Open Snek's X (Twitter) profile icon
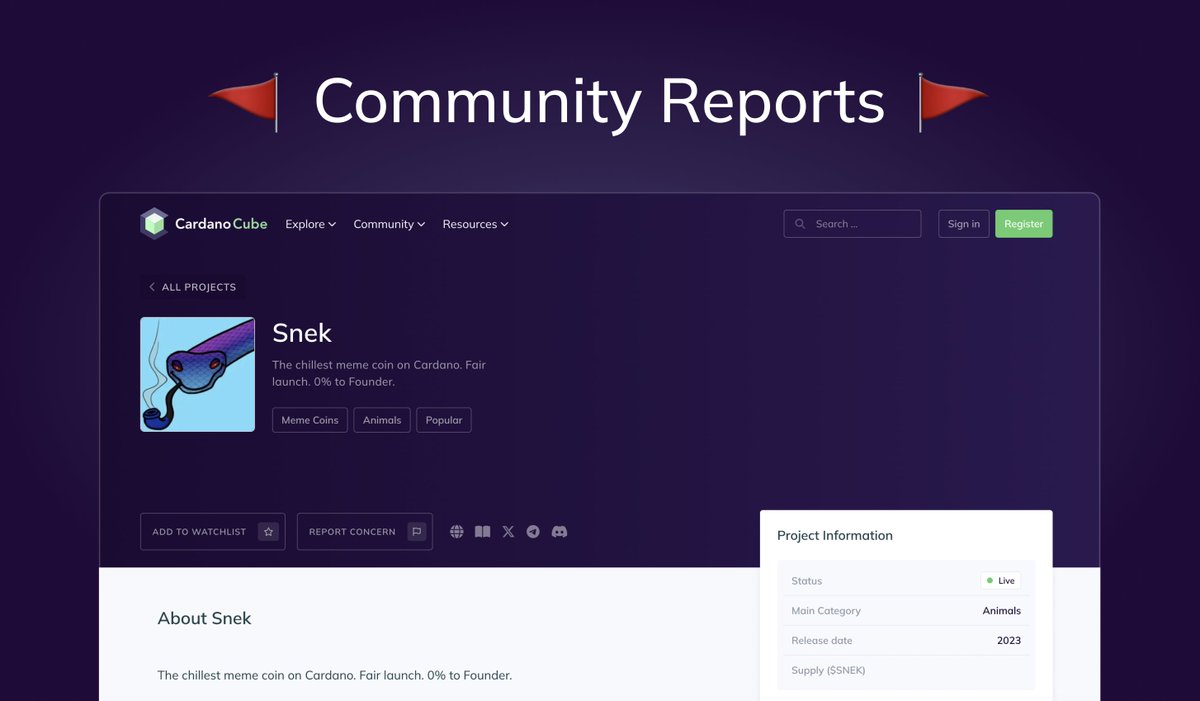This screenshot has height=701, width=1200. [508, 532]
